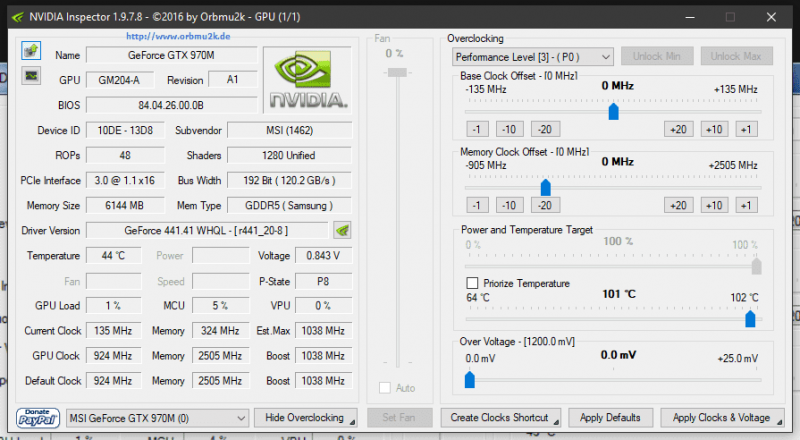This screenshot has width=800, height=440.
Task: Click the Est.Max 1038 MHz value
Action: click(x=323, y=331)
